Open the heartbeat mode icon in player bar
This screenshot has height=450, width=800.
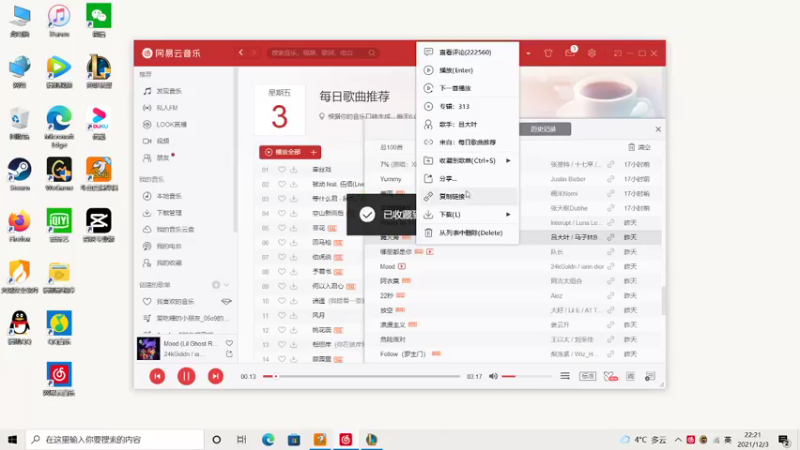610,377
